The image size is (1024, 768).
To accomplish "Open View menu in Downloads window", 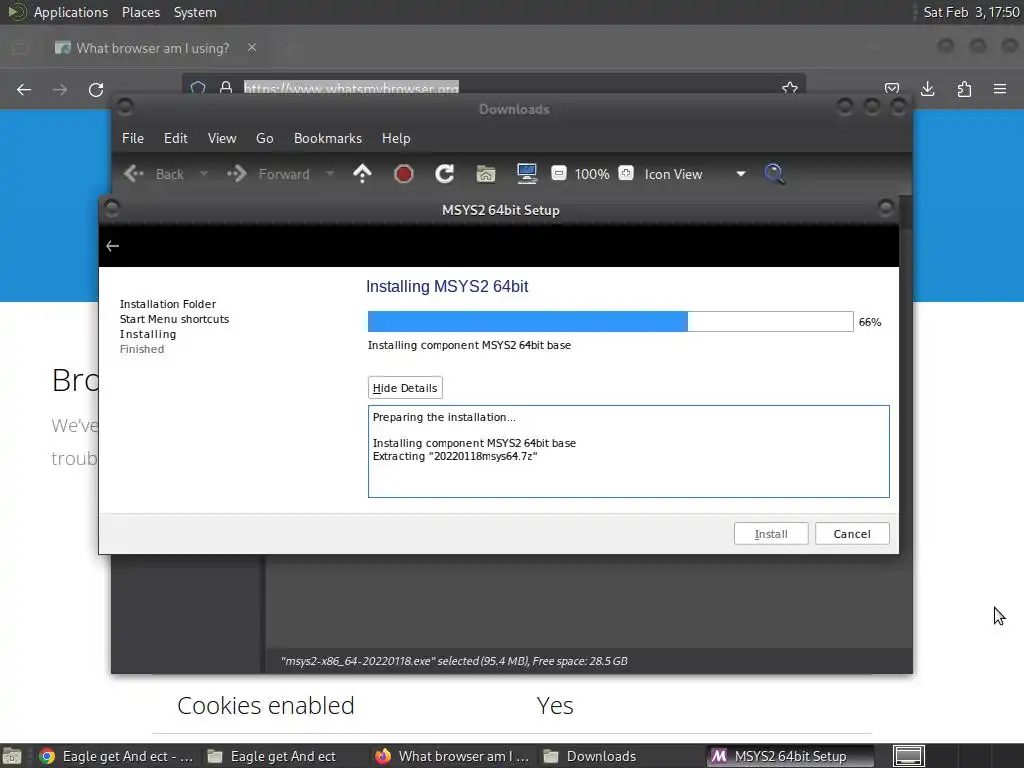I will click(222, 138).
